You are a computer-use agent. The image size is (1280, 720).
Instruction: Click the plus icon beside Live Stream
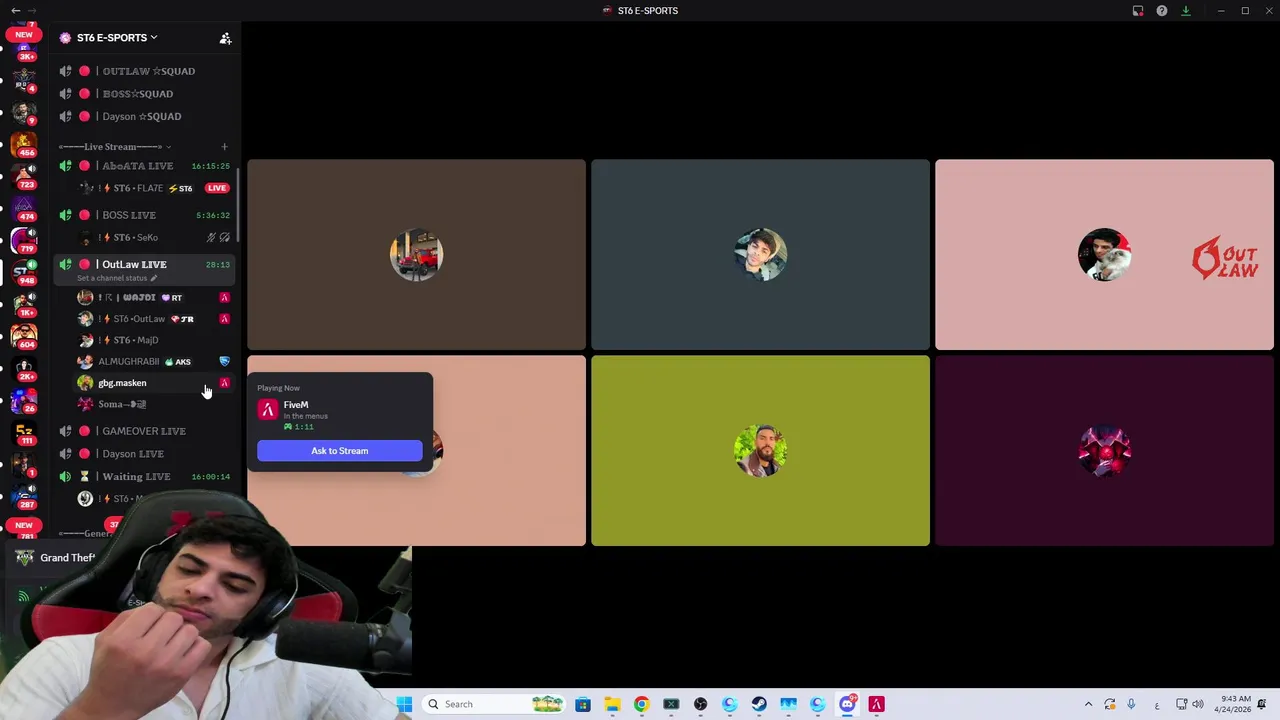pyautogui.click(x=224, y=147)
